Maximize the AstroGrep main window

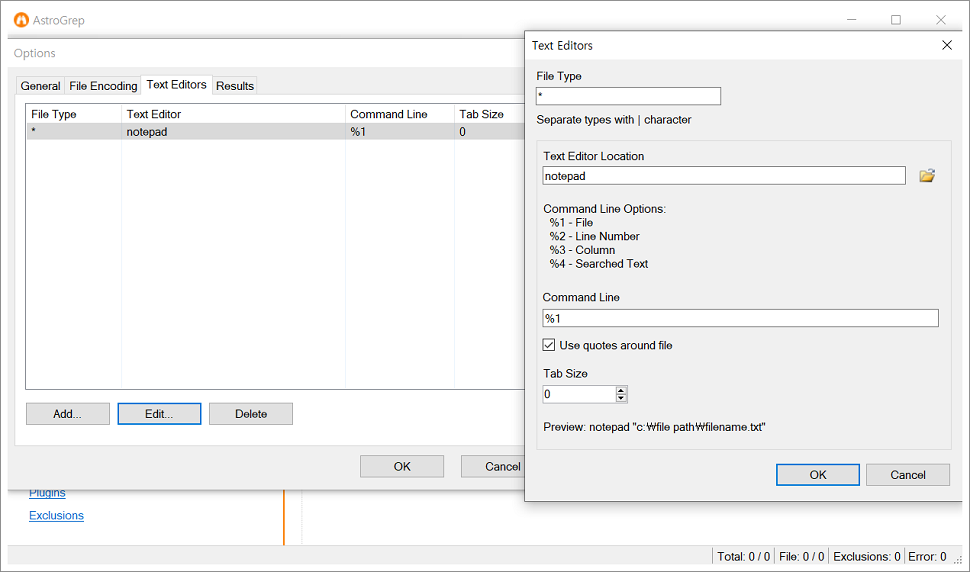896,20
